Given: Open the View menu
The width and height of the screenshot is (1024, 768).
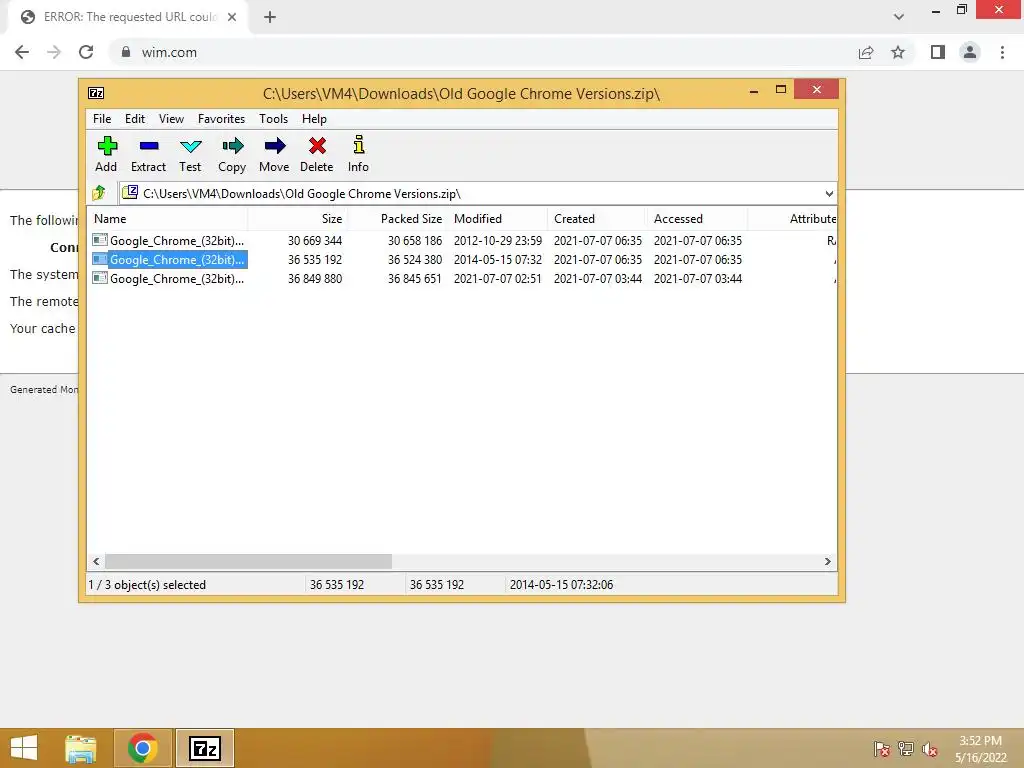Looking at the screenshot, I should click(x=171, y=119).
